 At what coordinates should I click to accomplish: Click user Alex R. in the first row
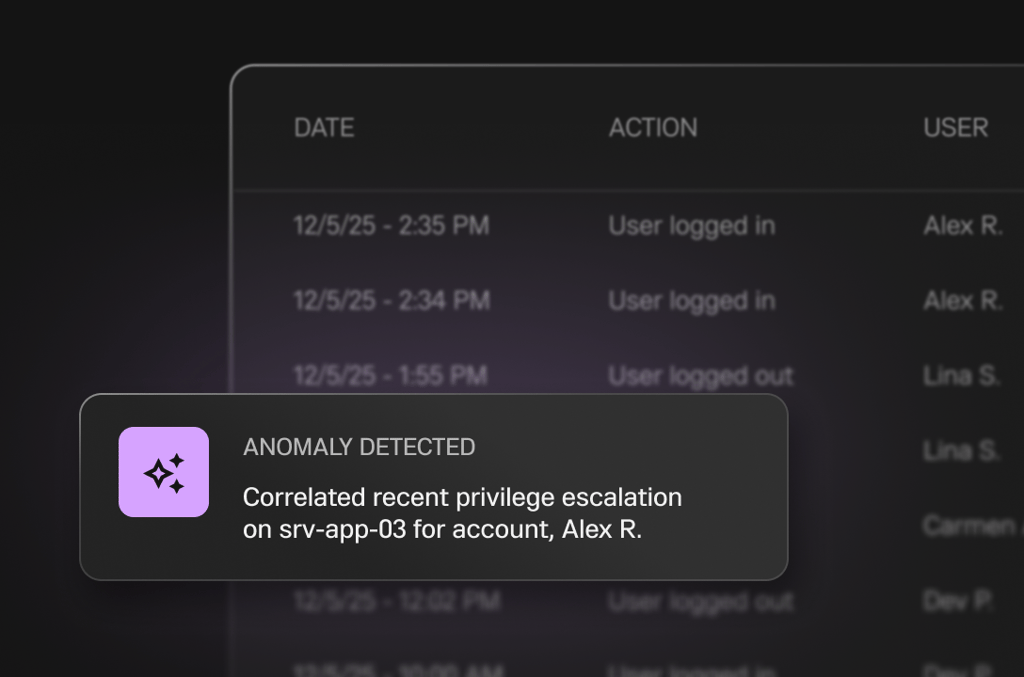962,226
